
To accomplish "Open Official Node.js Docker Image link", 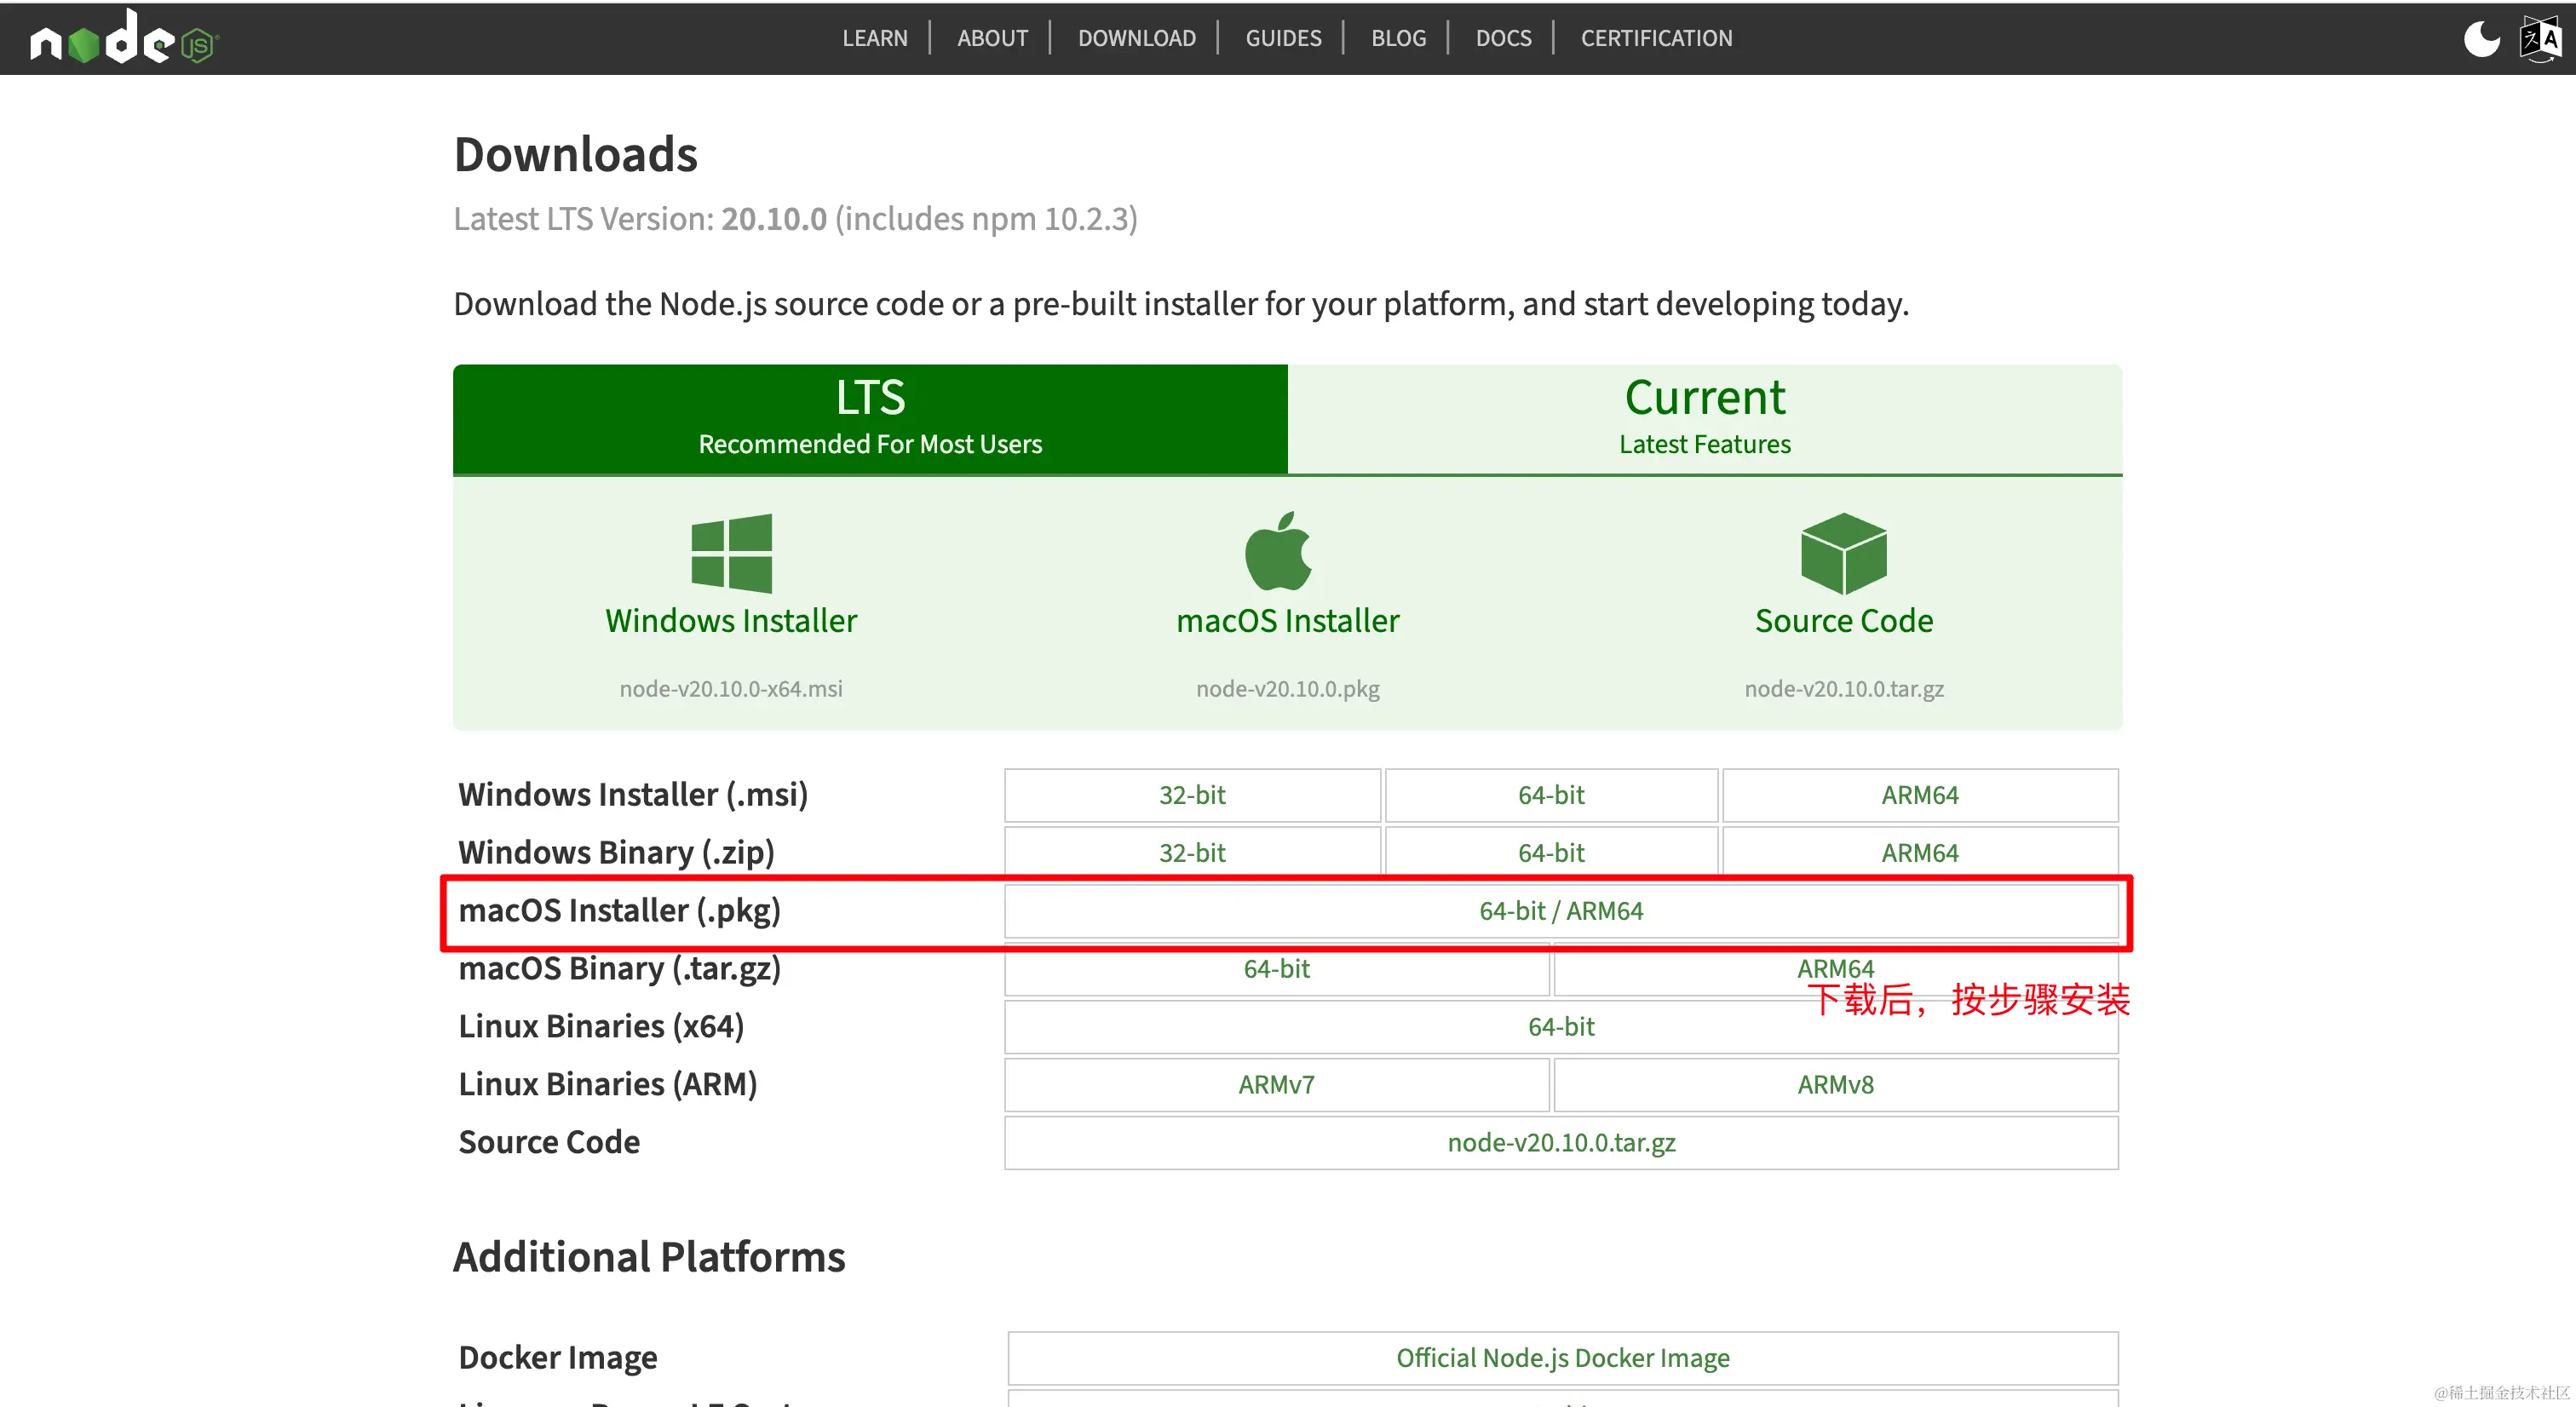I will 1562,1358.
